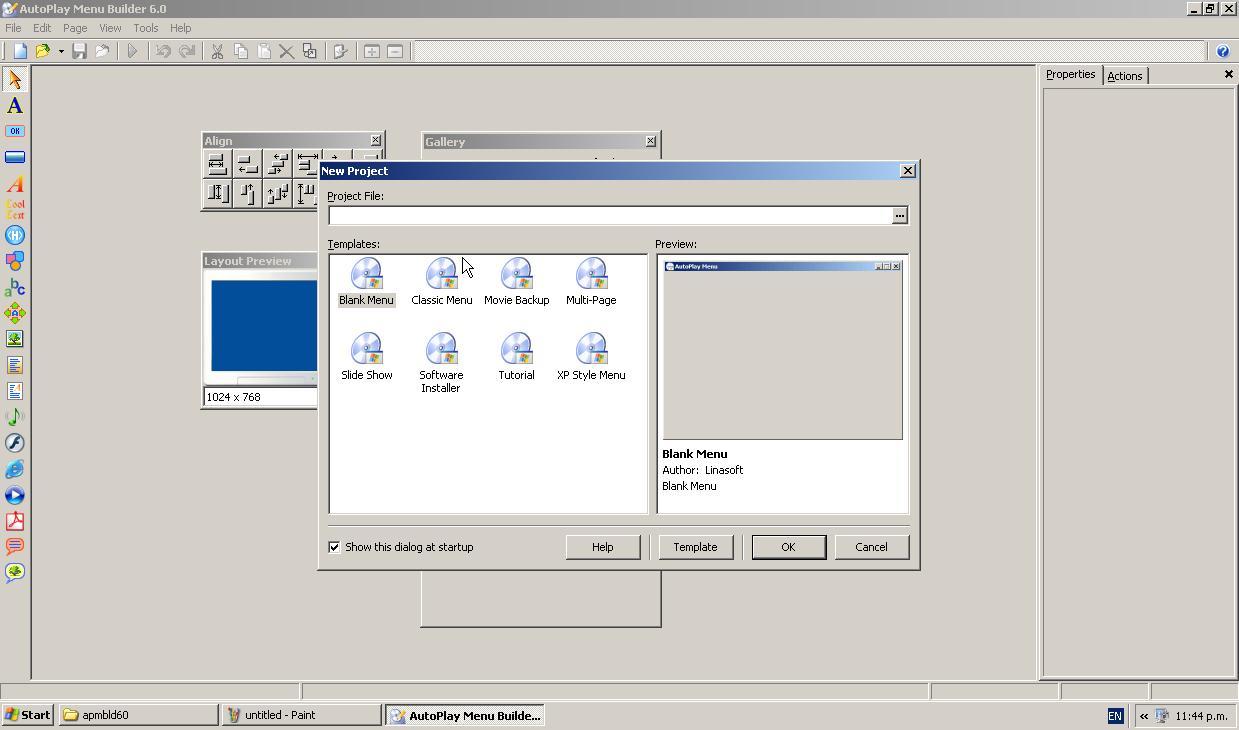Screen dimensions: 1239x730
Task: Select the Movie Backup template
Action: 516,280
